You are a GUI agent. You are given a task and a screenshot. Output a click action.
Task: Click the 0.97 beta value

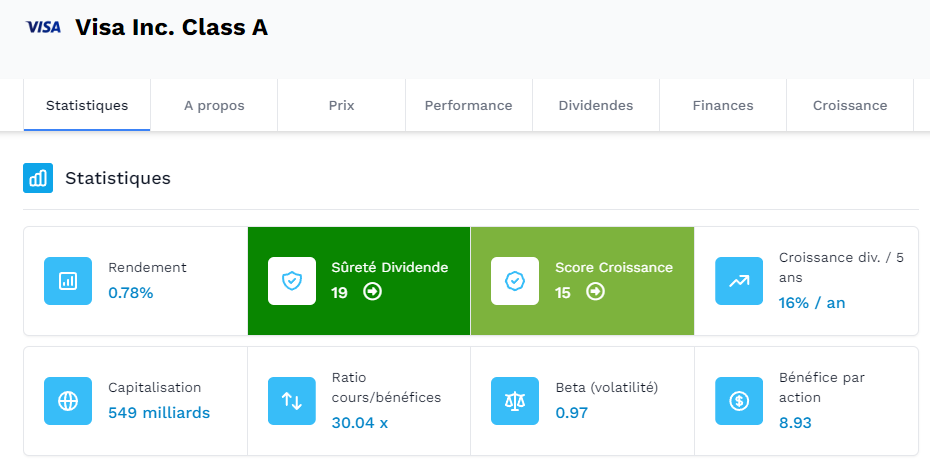pyautogui.click(x=572, y=413)
